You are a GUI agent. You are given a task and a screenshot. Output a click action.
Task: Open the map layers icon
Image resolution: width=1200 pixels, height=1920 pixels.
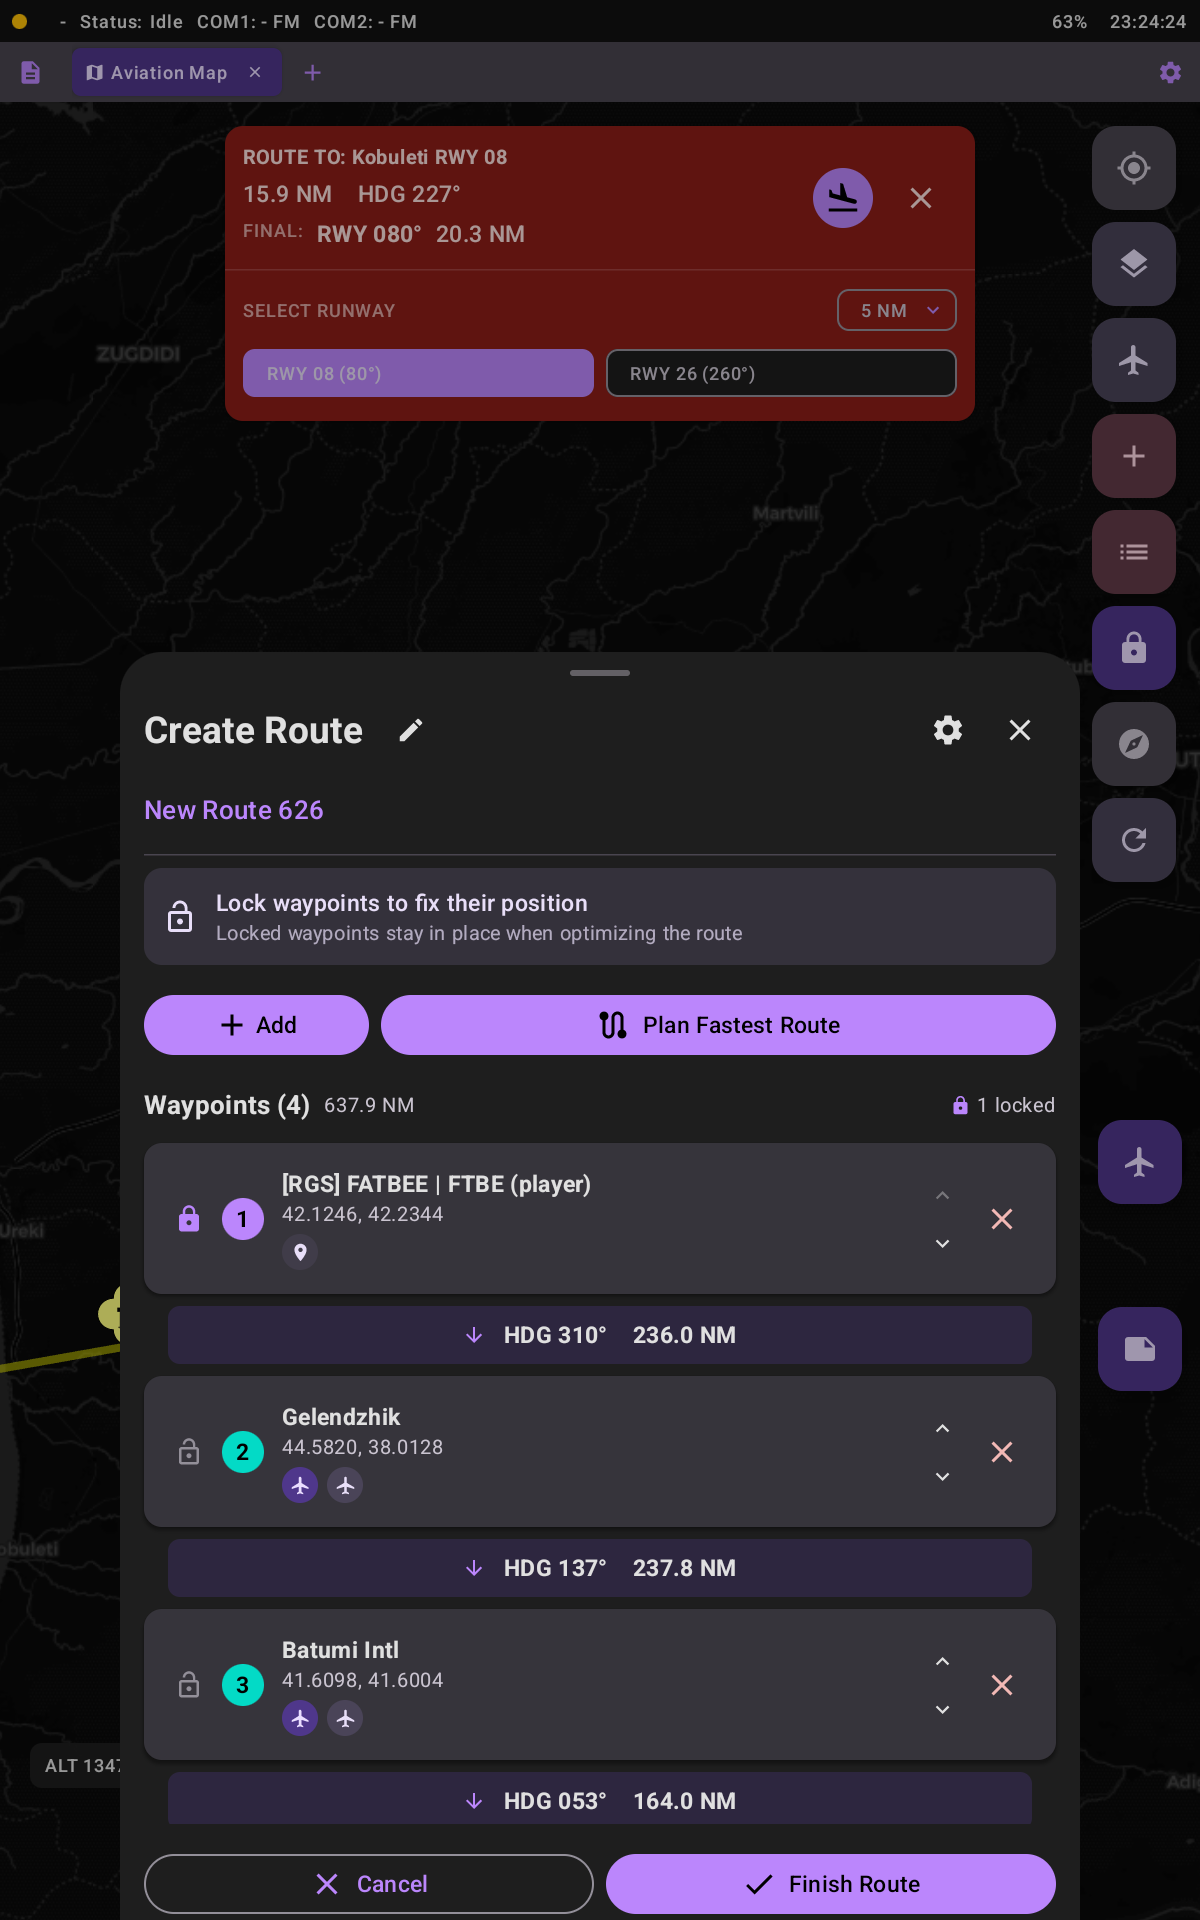(x=1133, y=264)
